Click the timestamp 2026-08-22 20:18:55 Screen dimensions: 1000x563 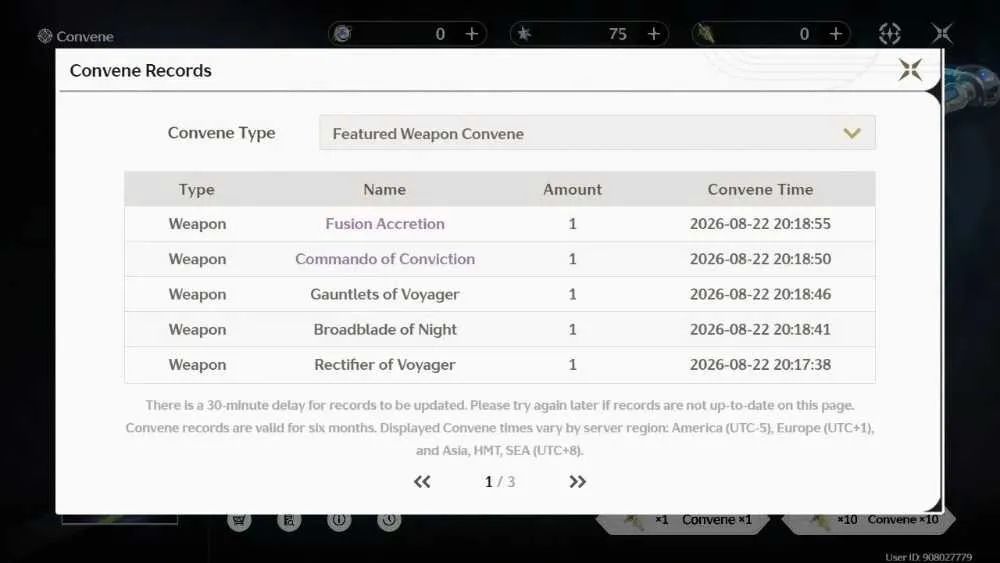pos(760,224)
